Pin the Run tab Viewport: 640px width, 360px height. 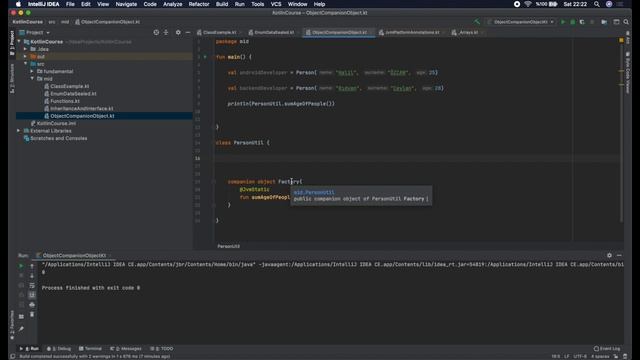pos(21,329)
